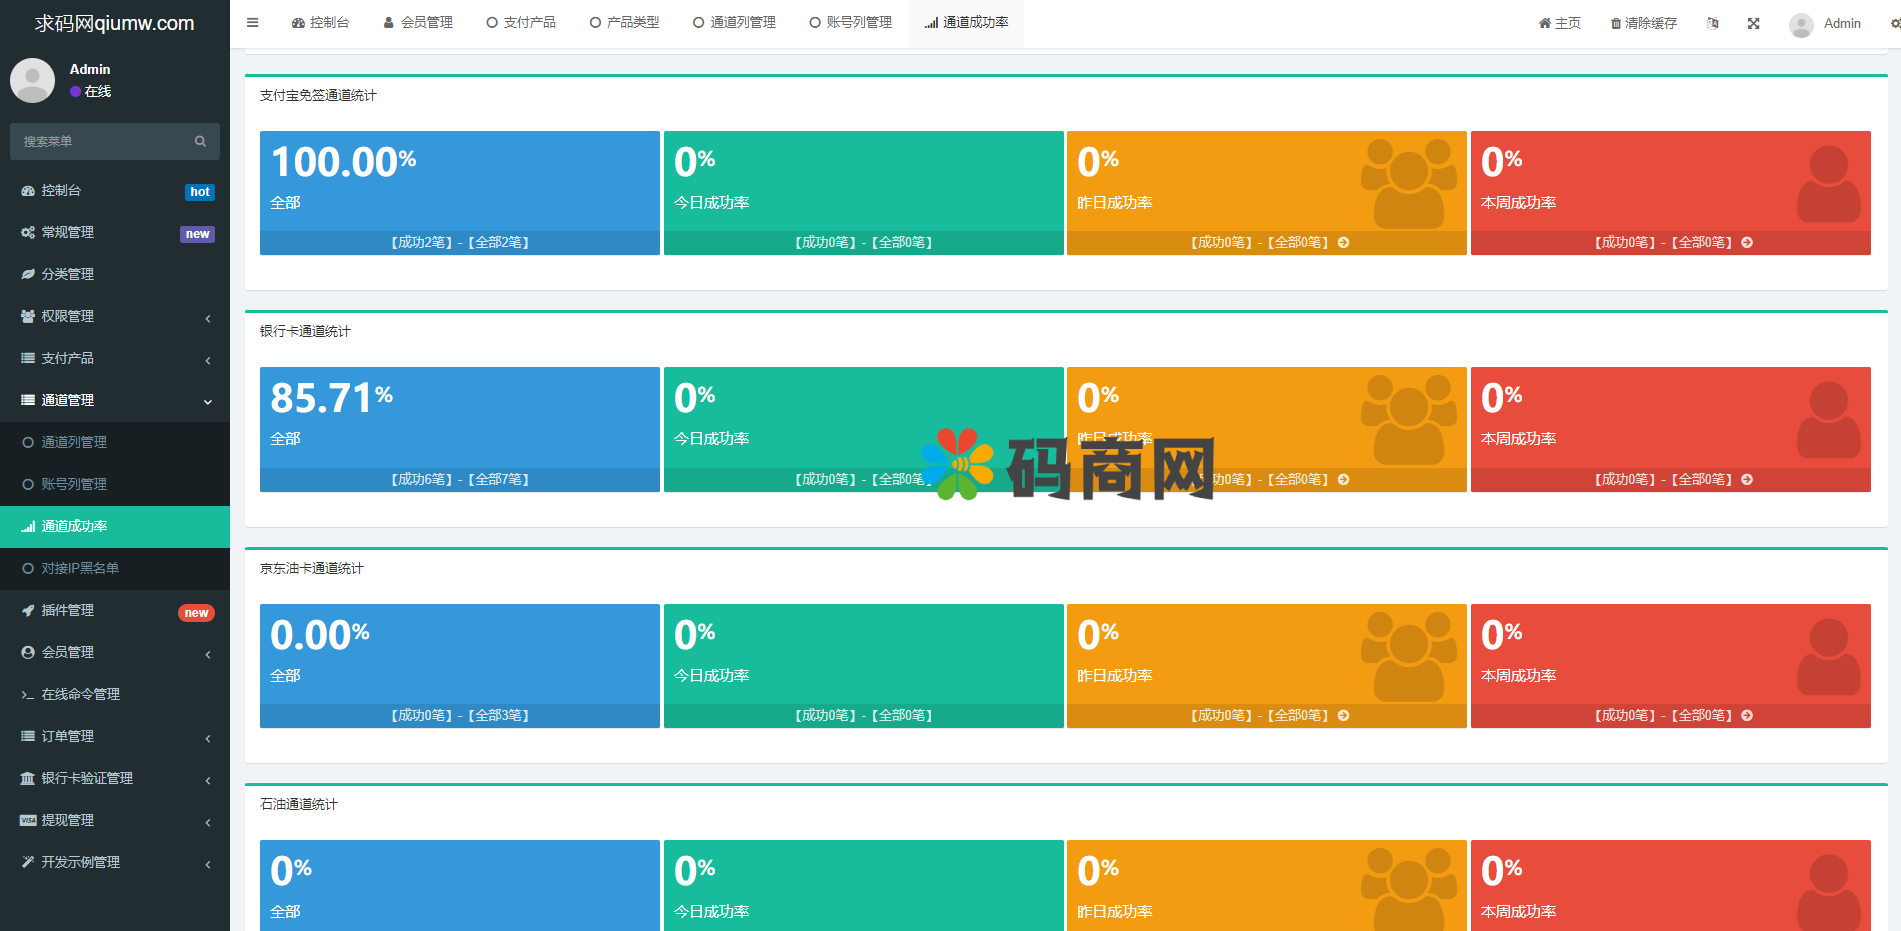The image size is (1901, 931).
Task: Open 插件管理 in the sidebar
Action: (68, 610)
